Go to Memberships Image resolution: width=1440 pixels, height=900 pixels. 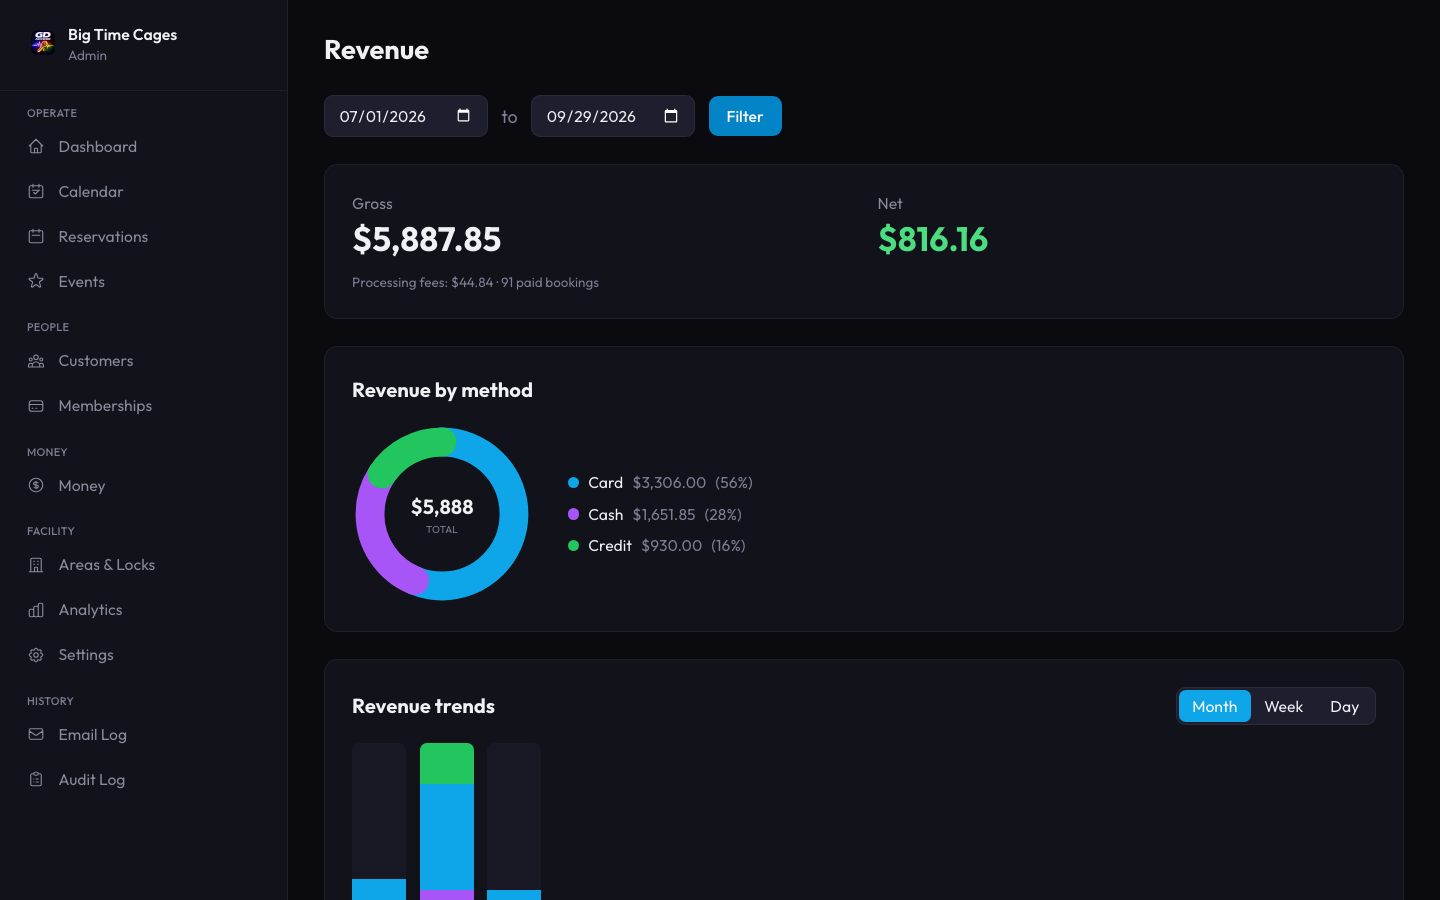tap(144, 406)
